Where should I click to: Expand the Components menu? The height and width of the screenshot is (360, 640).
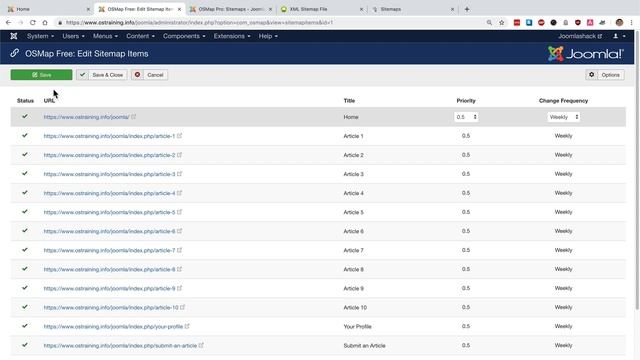point(184,36)
